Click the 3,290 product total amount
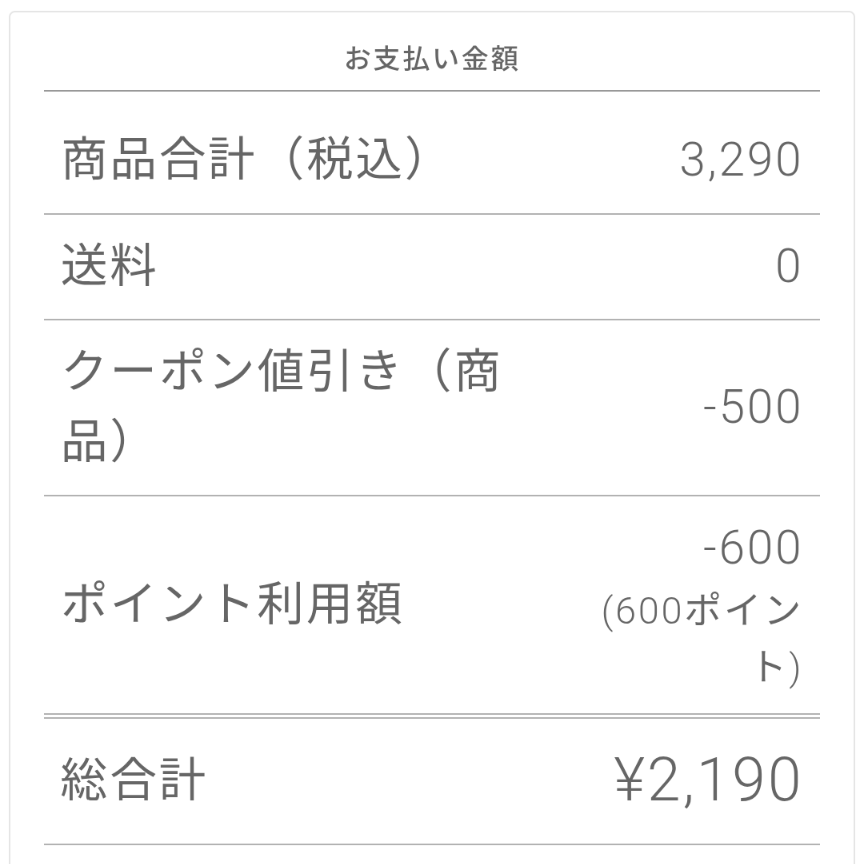The height and width of the screenshot is (864, 864). click(x=740, y=159)
